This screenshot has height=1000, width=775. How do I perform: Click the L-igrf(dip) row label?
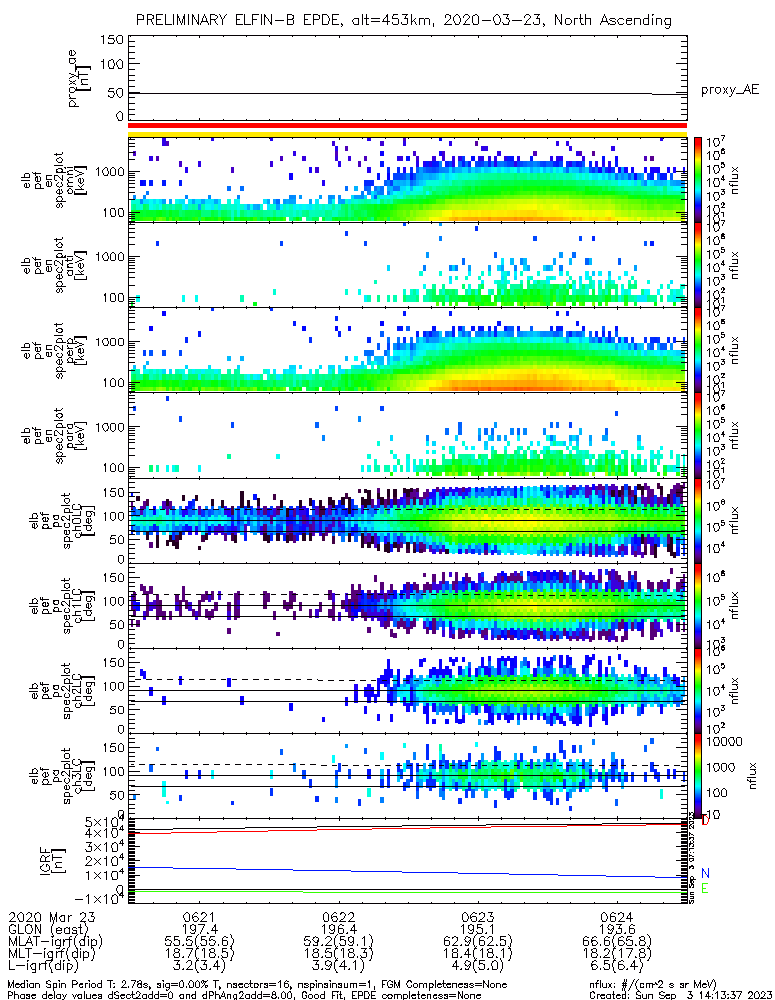pos(49,968)
